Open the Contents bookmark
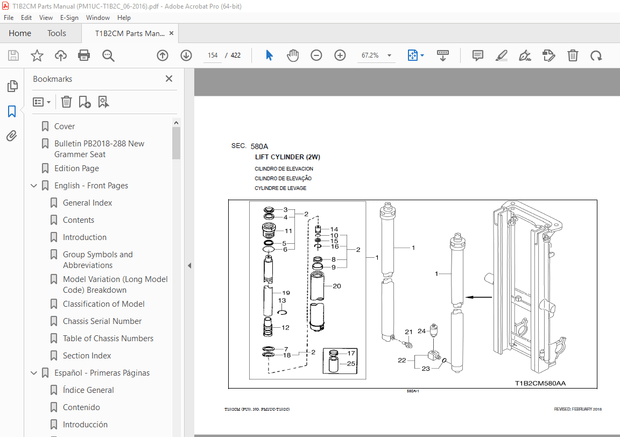Viewport: 620px width, 437px height. [78, 220]
